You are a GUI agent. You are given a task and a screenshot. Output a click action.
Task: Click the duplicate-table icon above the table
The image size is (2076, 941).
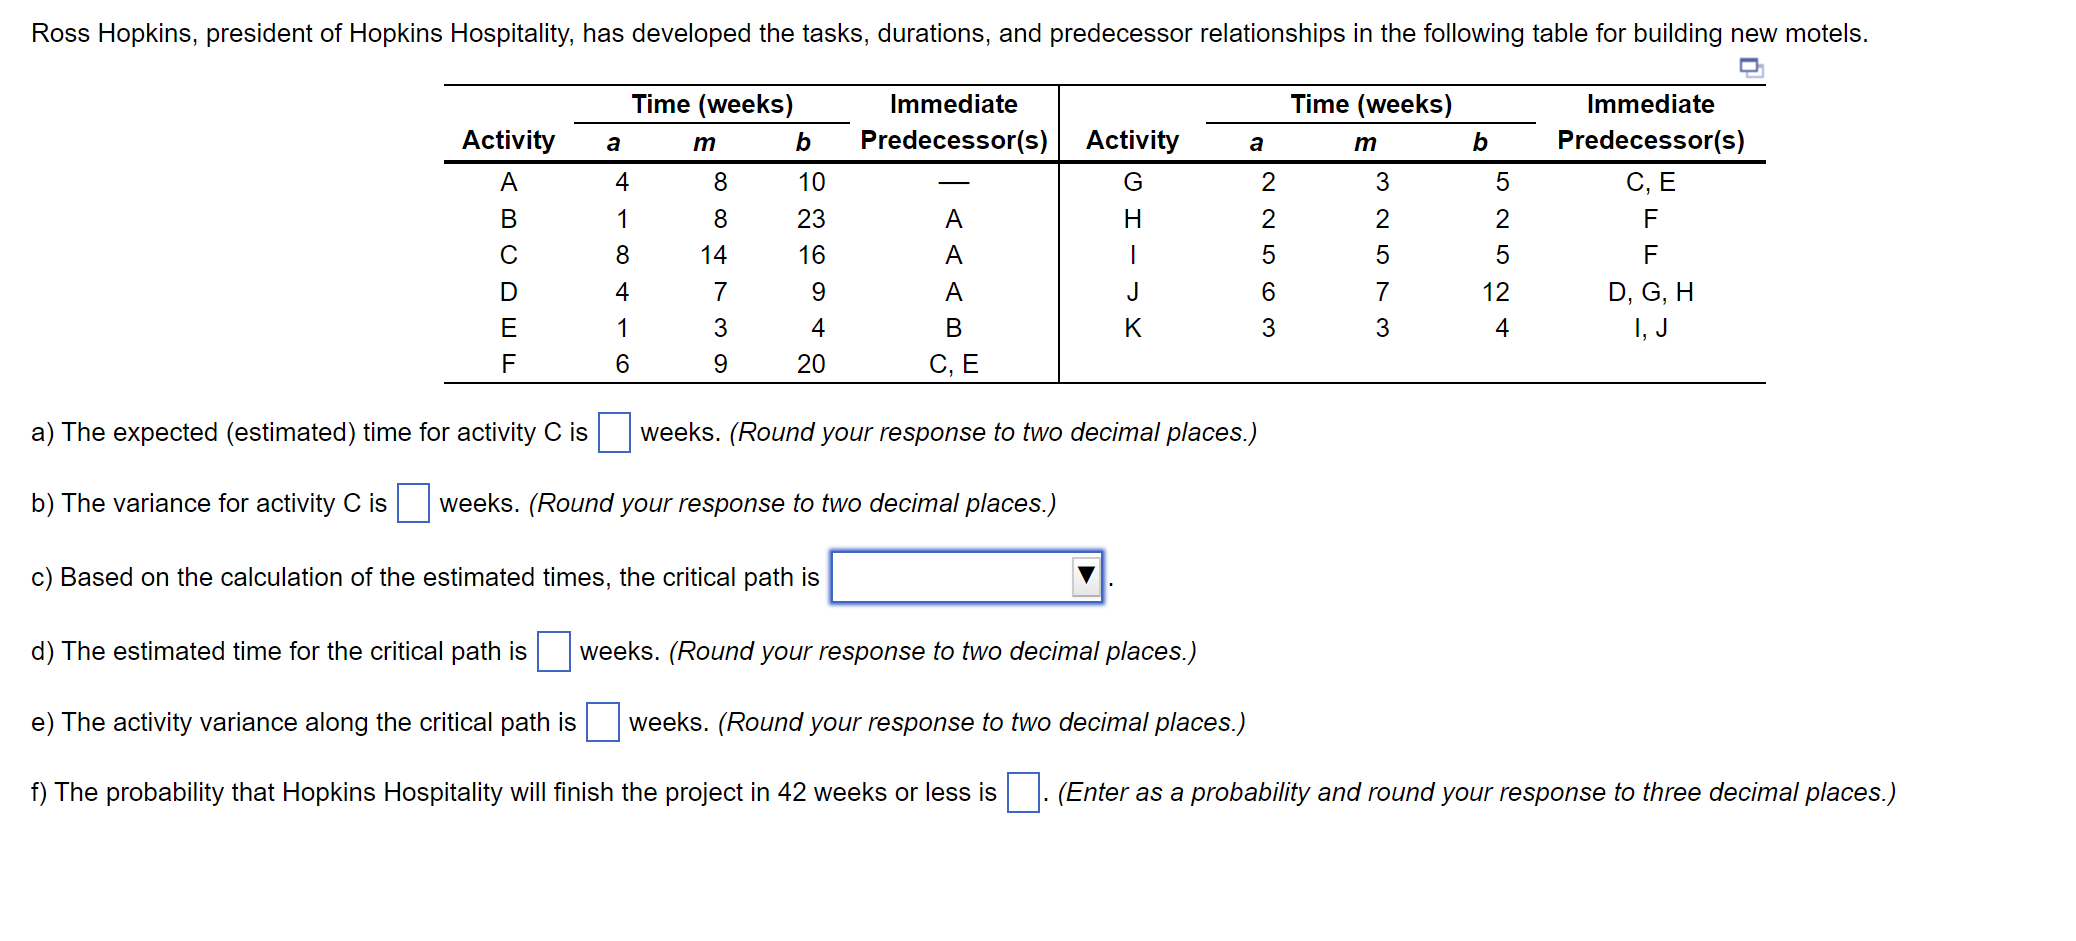click(1750, 68)
